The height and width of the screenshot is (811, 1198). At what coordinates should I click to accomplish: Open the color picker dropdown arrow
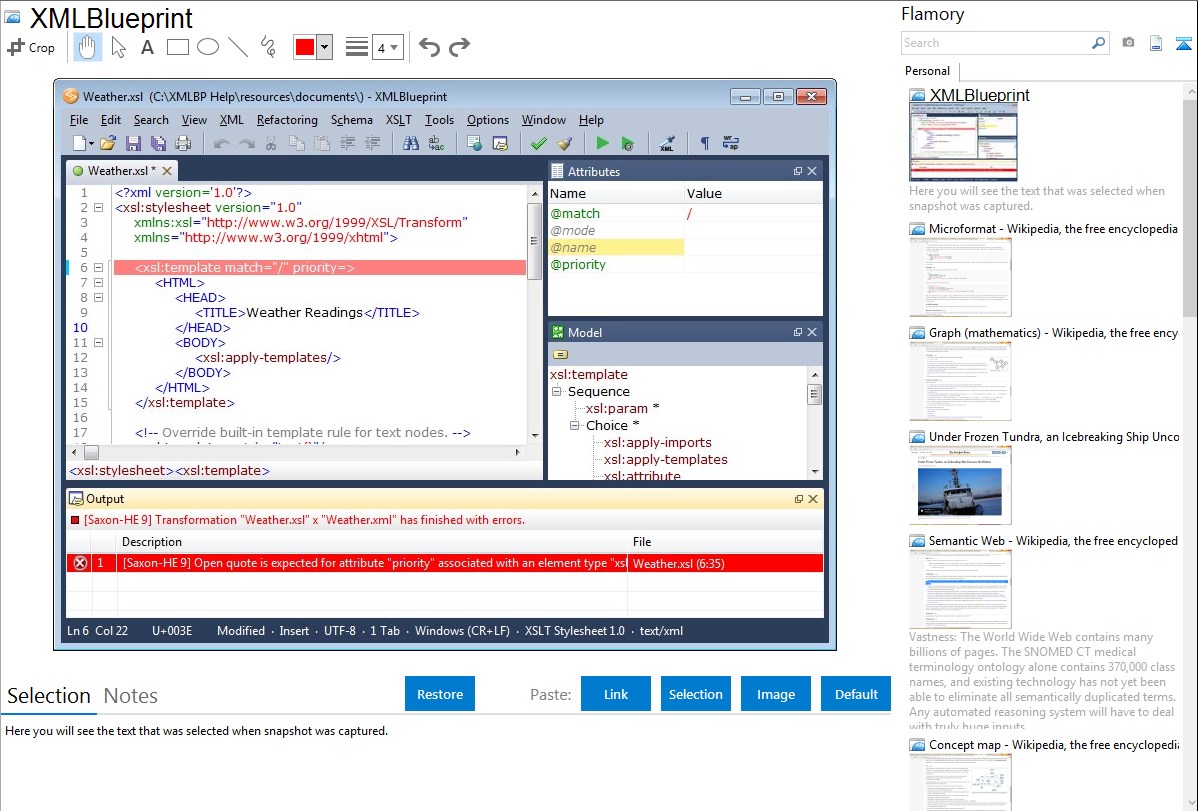pos(324,47)
